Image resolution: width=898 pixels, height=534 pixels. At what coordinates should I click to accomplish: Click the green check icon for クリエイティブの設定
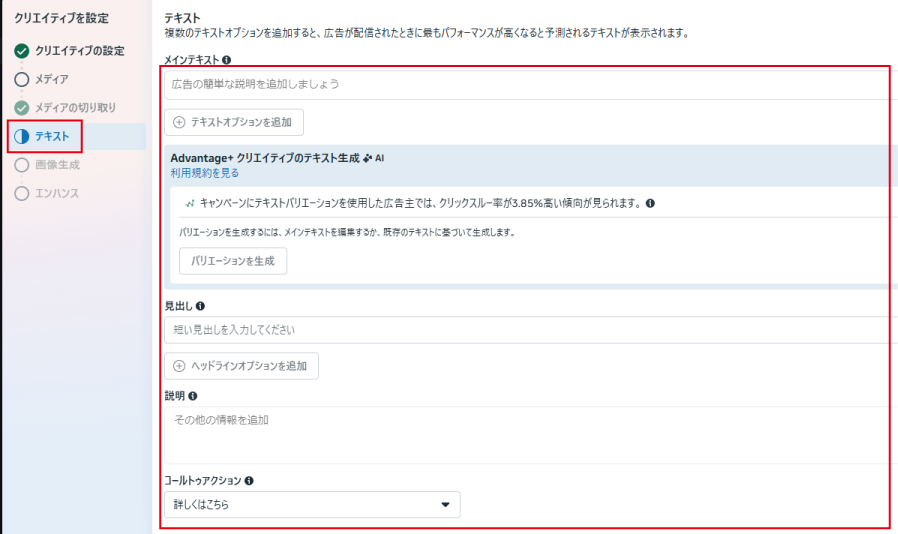pyautogui.click(x=22, y=50)
